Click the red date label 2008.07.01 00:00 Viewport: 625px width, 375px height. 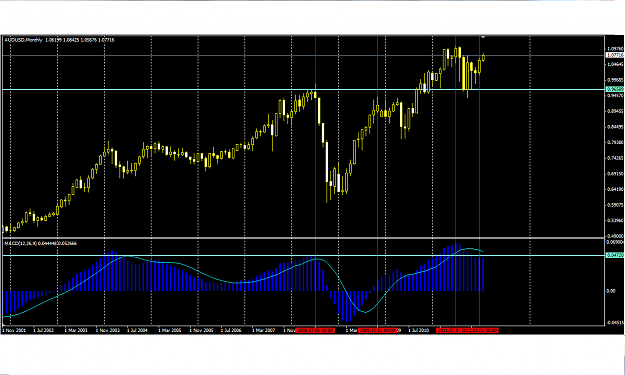pyautogui.click(x=315, y=330)
